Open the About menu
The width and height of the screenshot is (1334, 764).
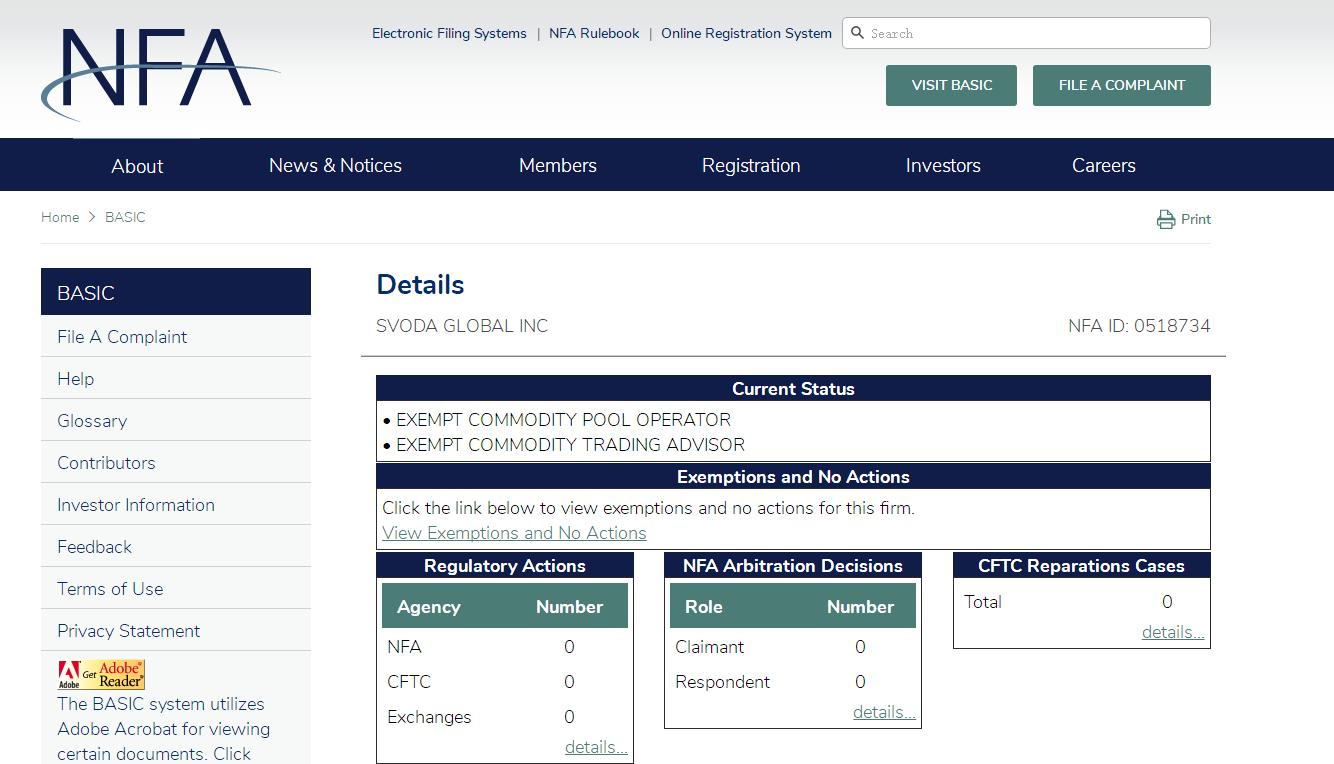137,166
